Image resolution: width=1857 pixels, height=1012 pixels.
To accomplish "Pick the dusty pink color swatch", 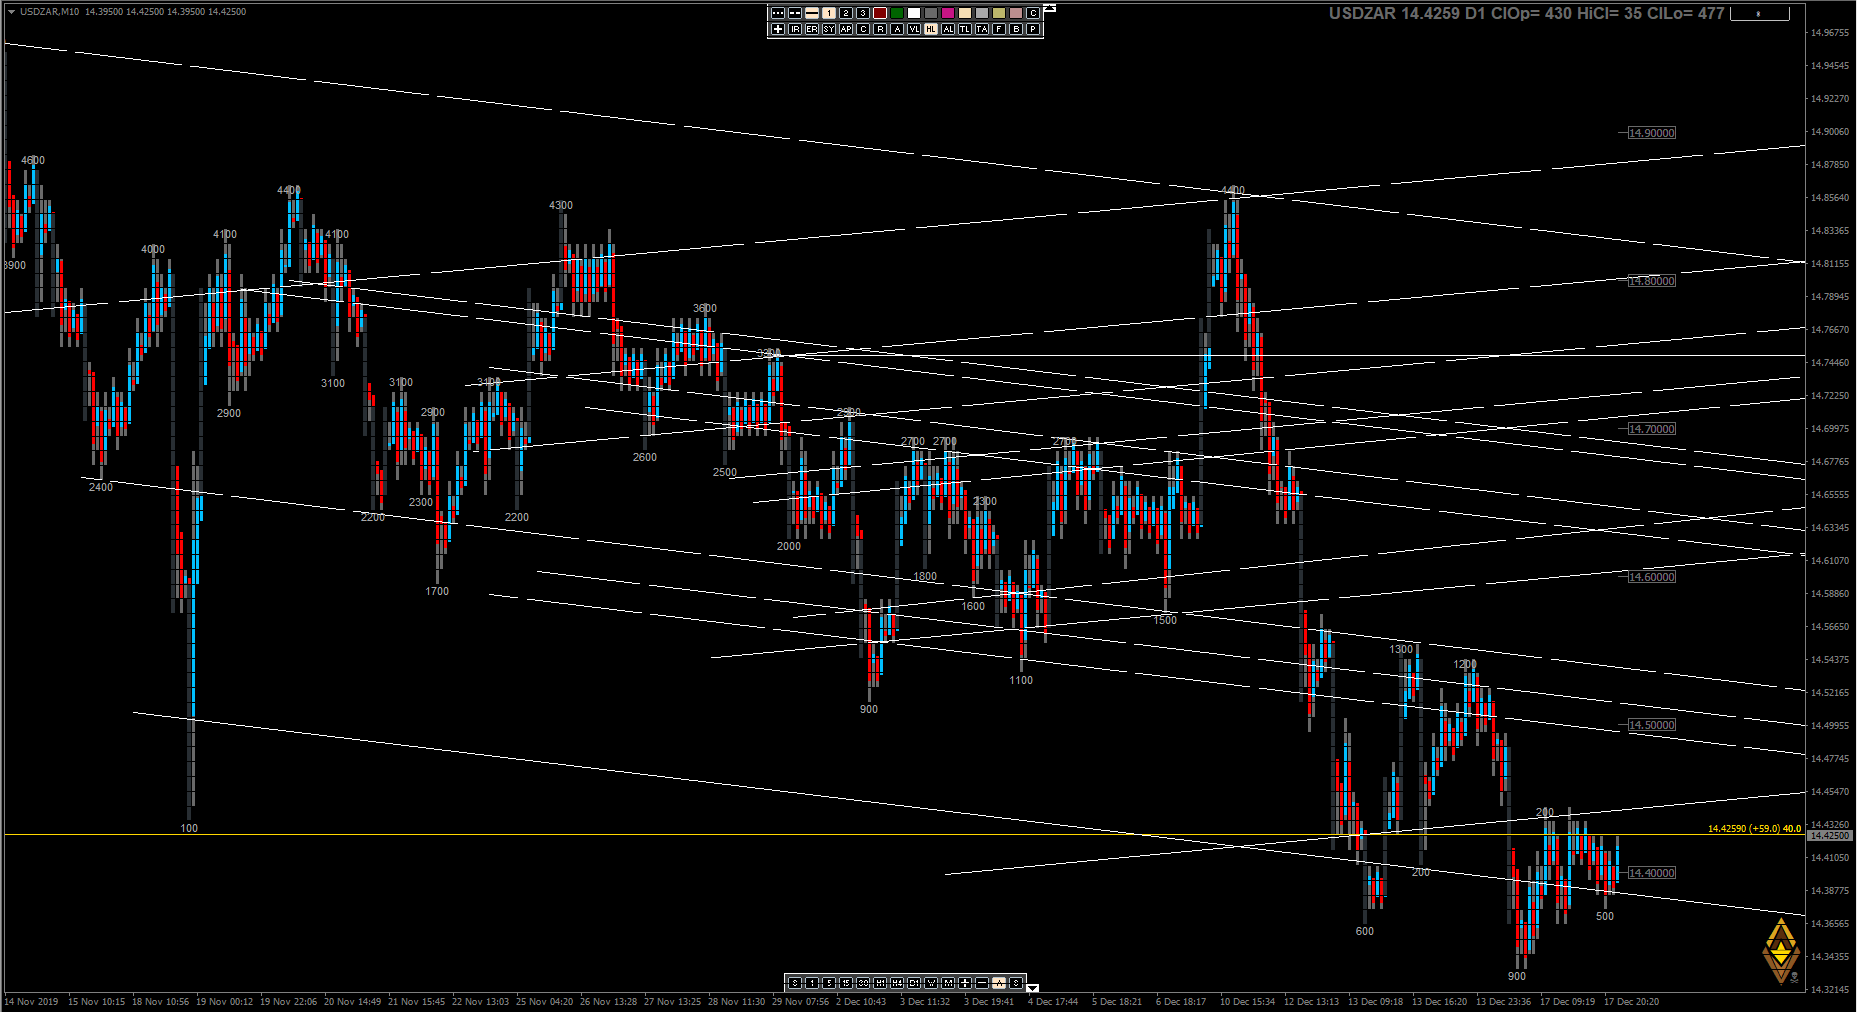I will tap(1016, 13).
